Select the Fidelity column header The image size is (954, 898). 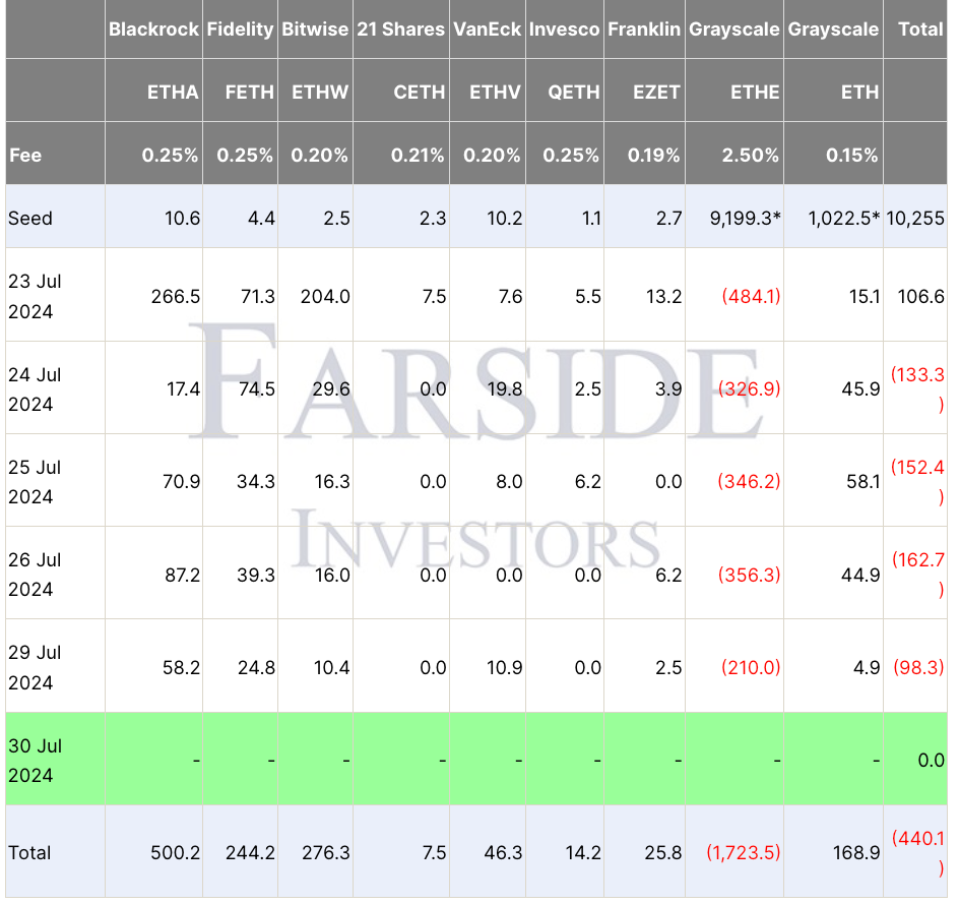[240, 29]
